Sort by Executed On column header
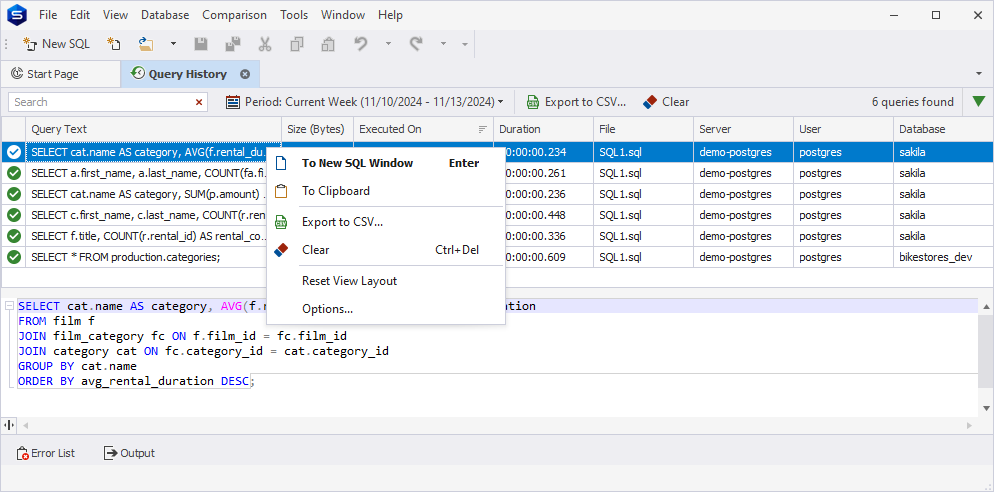The height and width of the screenshot is (492, 994). [423, 129]
